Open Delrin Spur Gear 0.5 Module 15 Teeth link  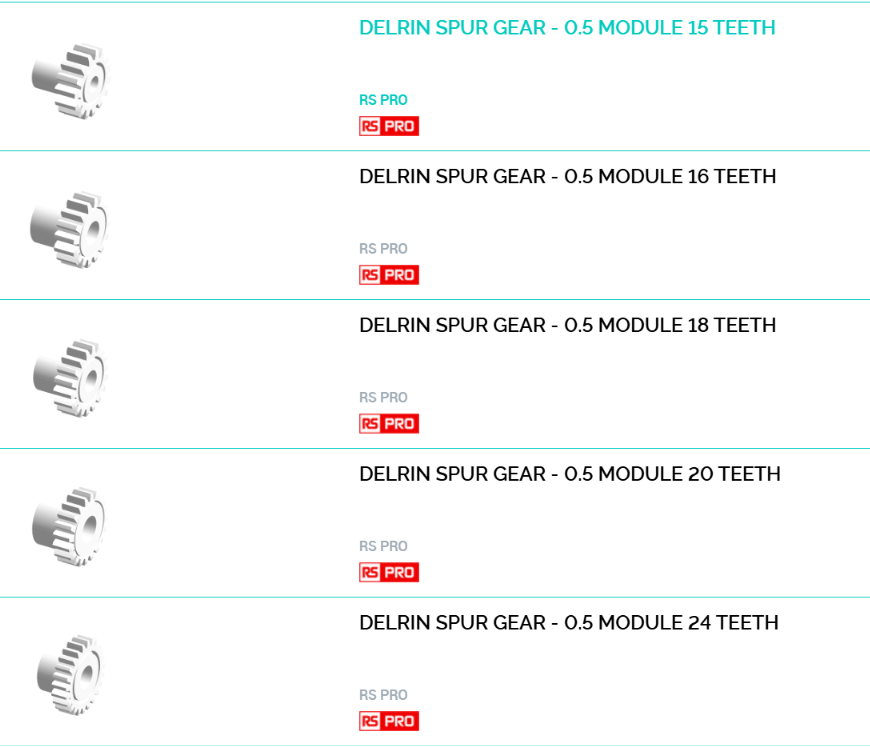567,28
